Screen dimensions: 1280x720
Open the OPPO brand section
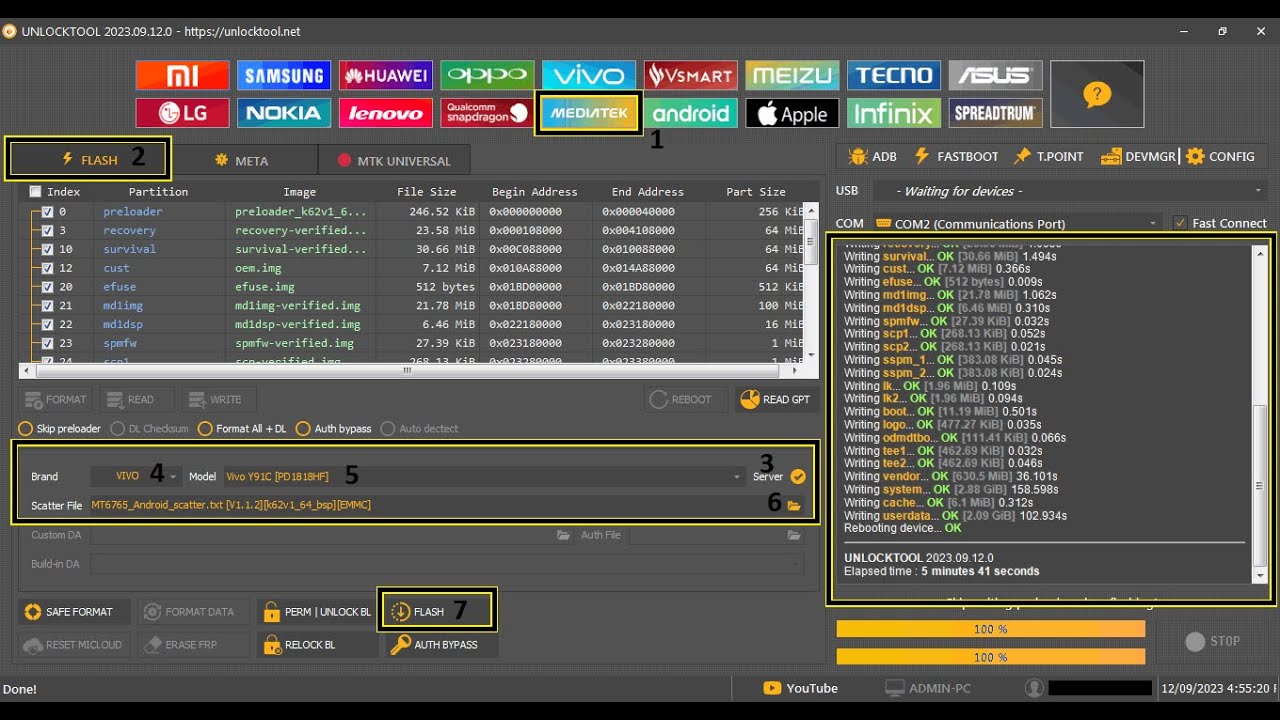487,75
